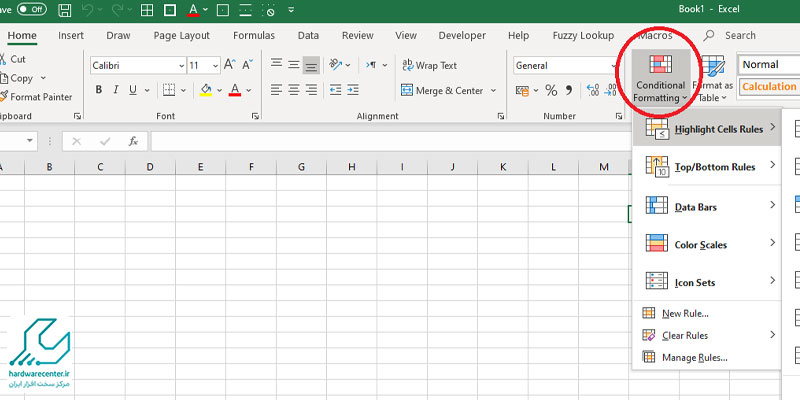Select the Calculation cell style

point(768,86)
